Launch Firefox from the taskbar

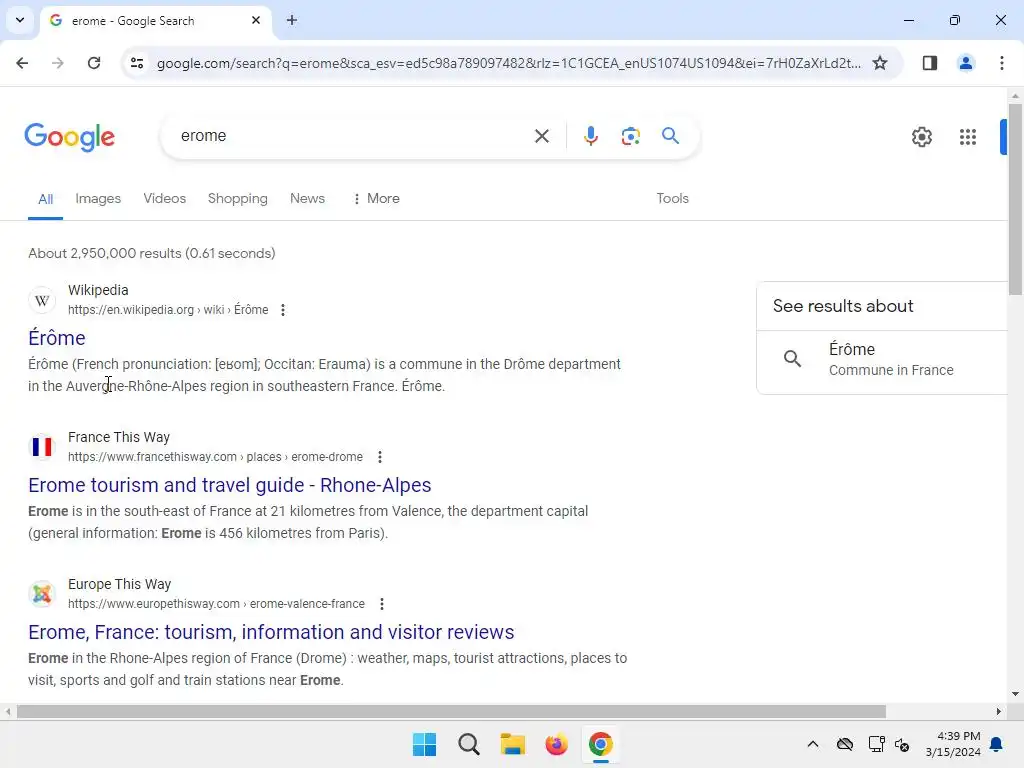[556, 744]
